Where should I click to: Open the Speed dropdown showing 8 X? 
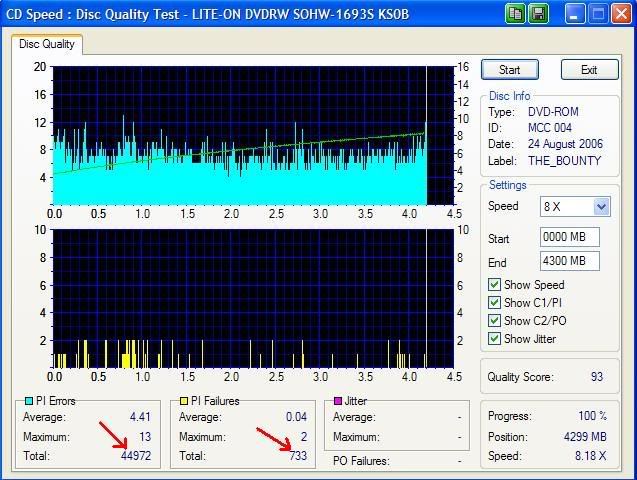tap(600, 207)
